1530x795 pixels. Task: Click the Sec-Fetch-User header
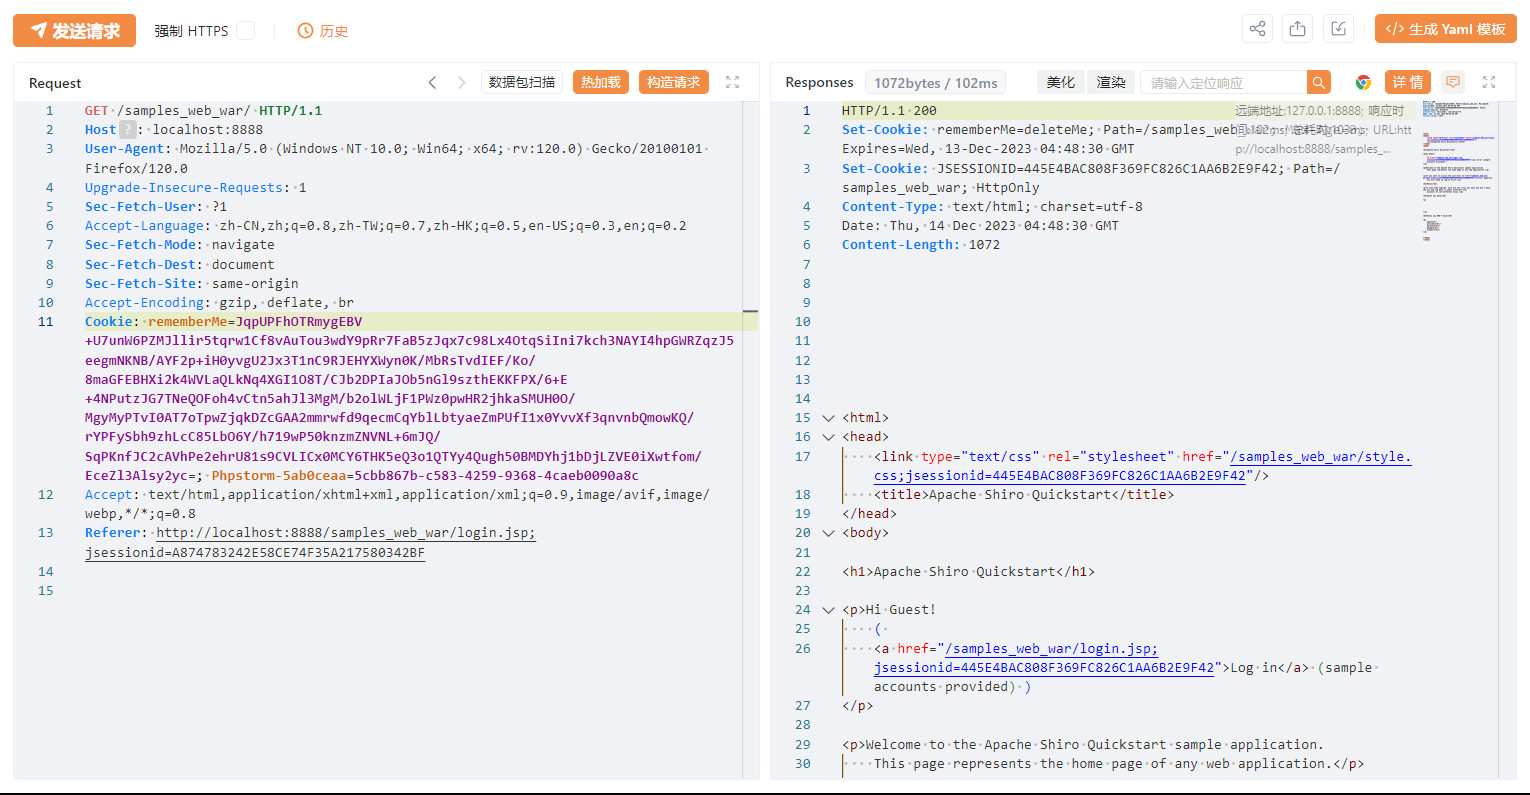point(140,207)
